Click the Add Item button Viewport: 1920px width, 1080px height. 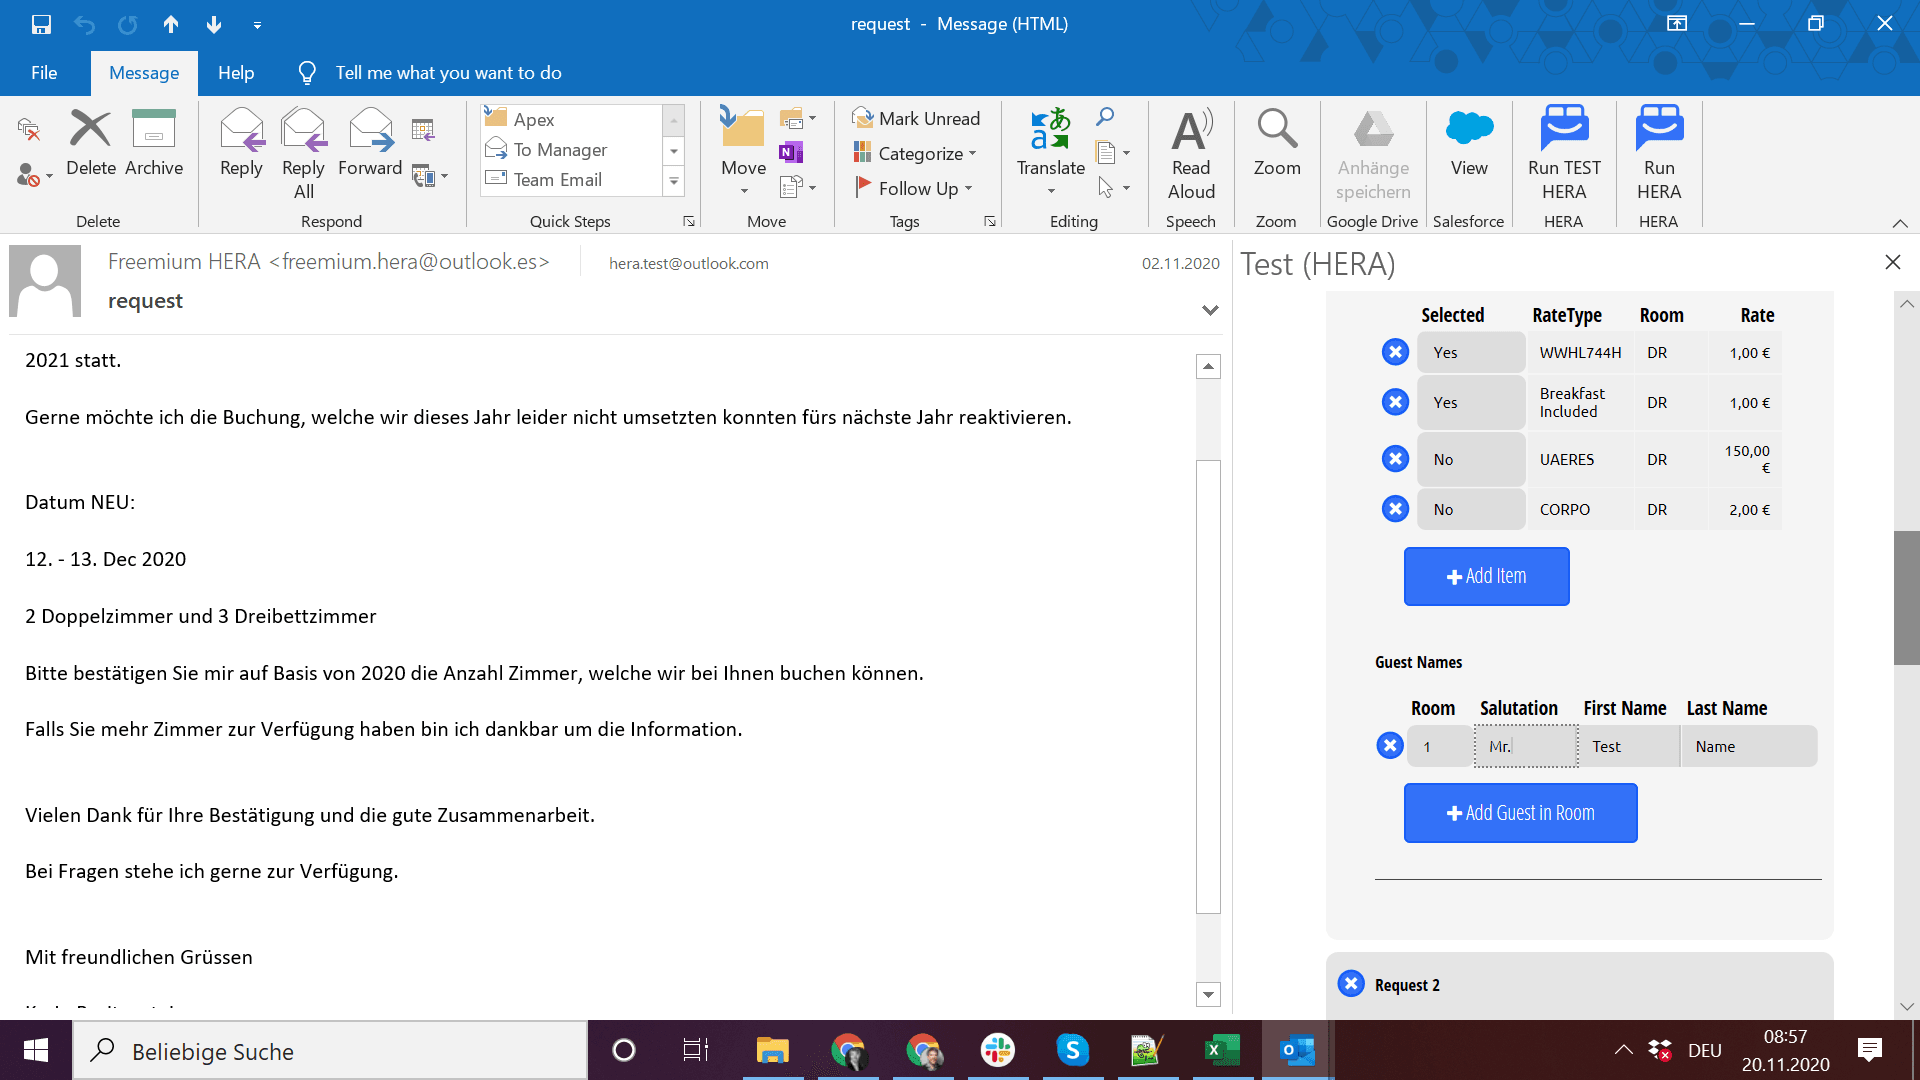pos(1486,576)
